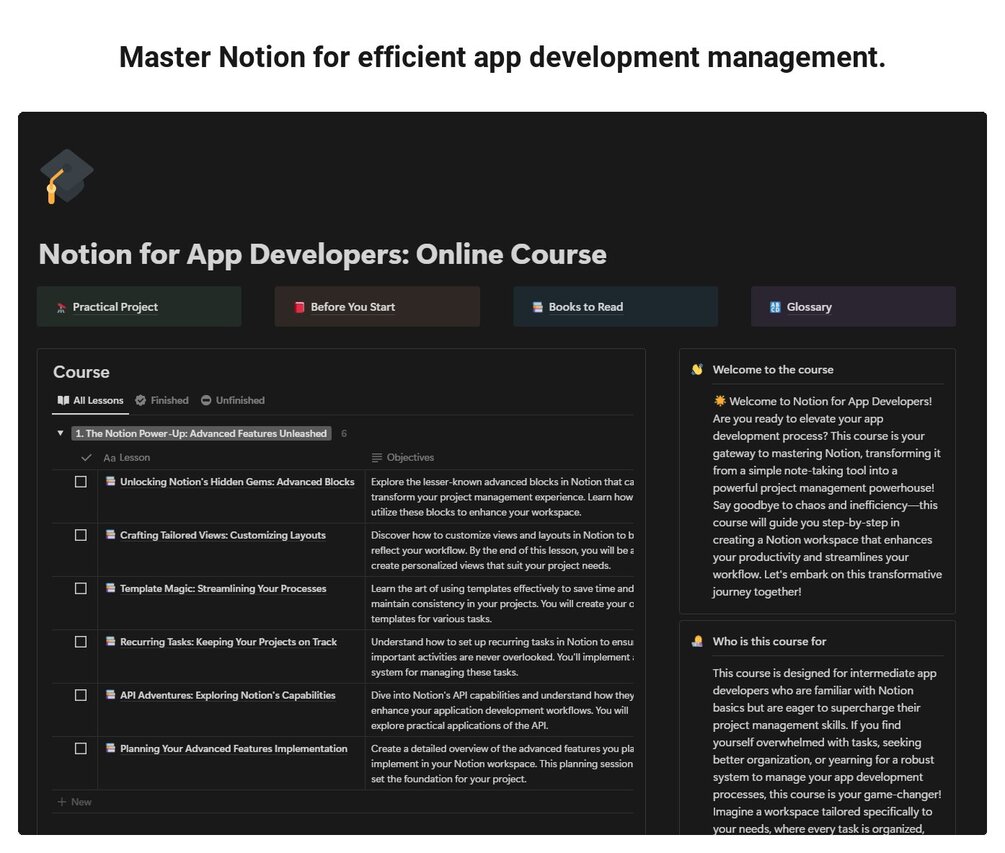Check the Planning Your Advanced Features checkbox
Image resolution: width=1005 pixels, height=853 pixels.
click(81, 749)
